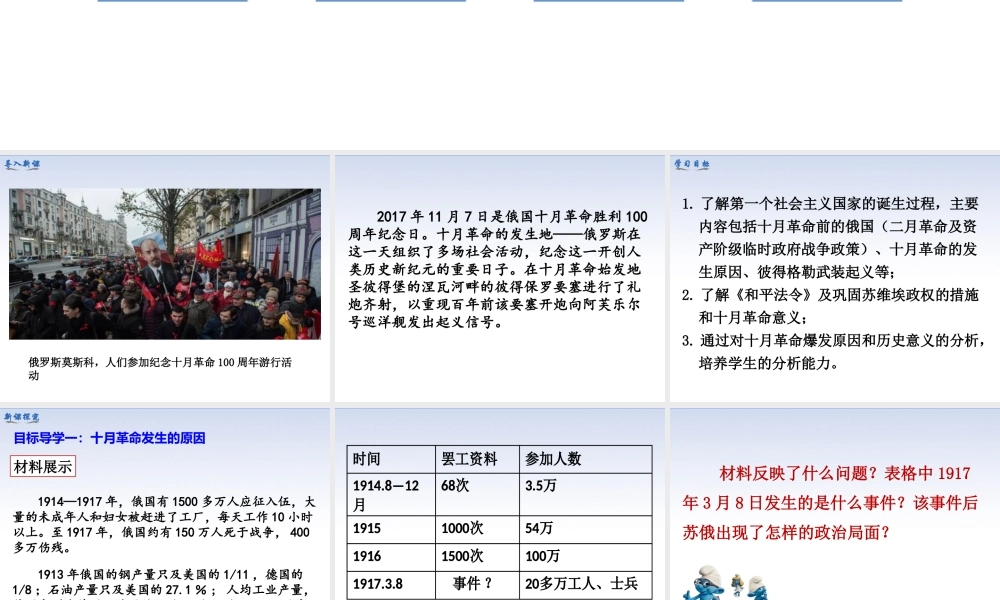This screenshot has height=600, width=1000.
Task: Click the third blue underlined top bar
Action: click(x=608, y=3)
